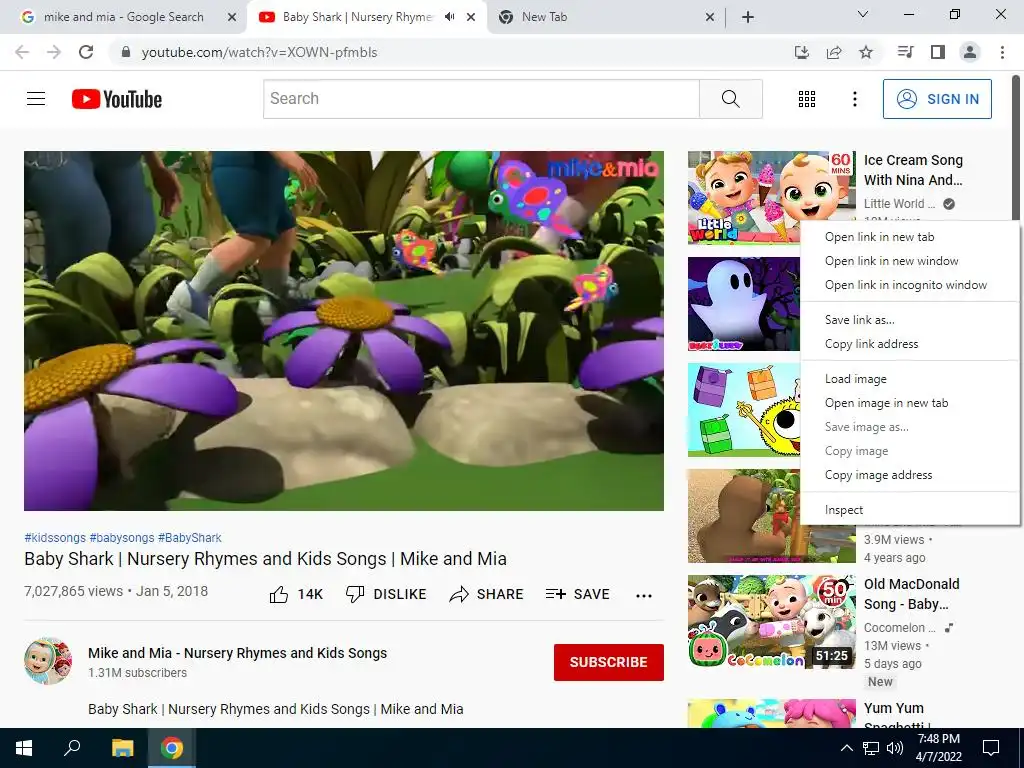
Task: Mute tab via speaker icon on YouTube tab
Action: 449,17
